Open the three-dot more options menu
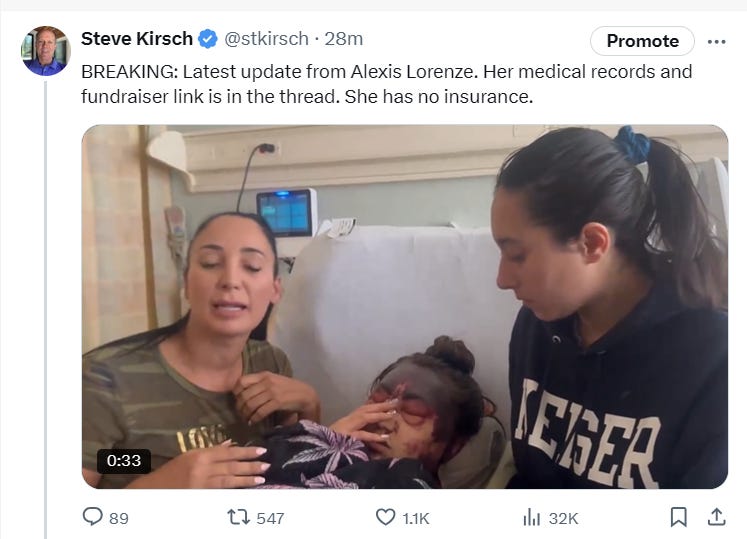The height and width of the screenshot is (539, 747). click(x=716, y=41)
